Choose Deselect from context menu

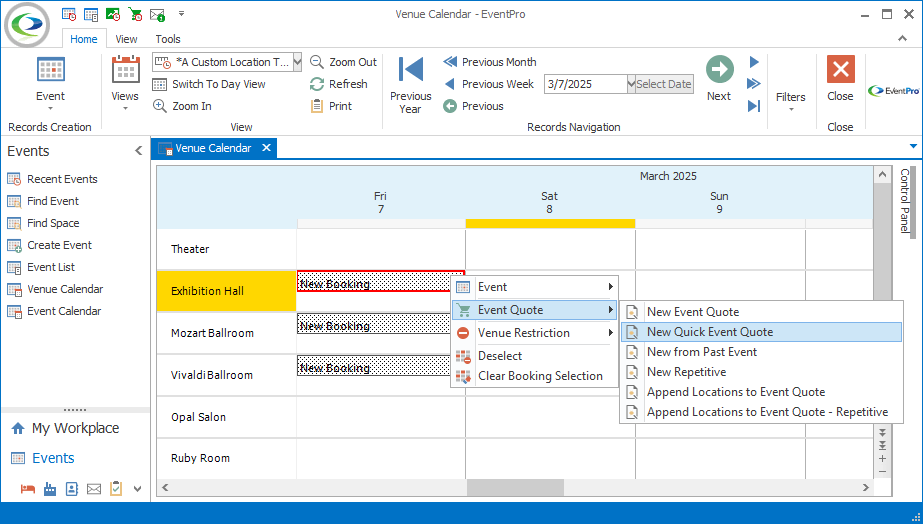[535, 356]
